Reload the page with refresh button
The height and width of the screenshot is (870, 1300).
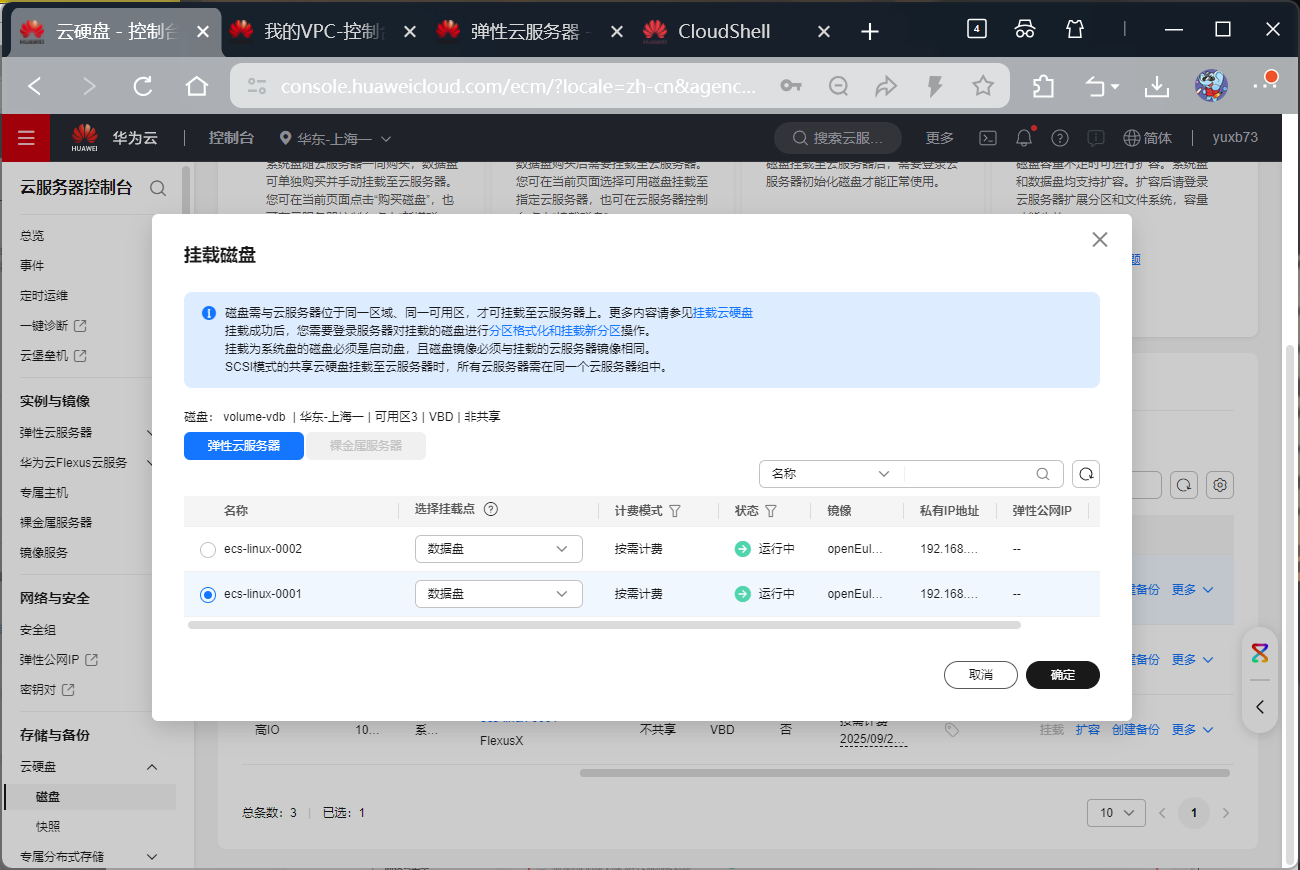[x=143, y=86]
